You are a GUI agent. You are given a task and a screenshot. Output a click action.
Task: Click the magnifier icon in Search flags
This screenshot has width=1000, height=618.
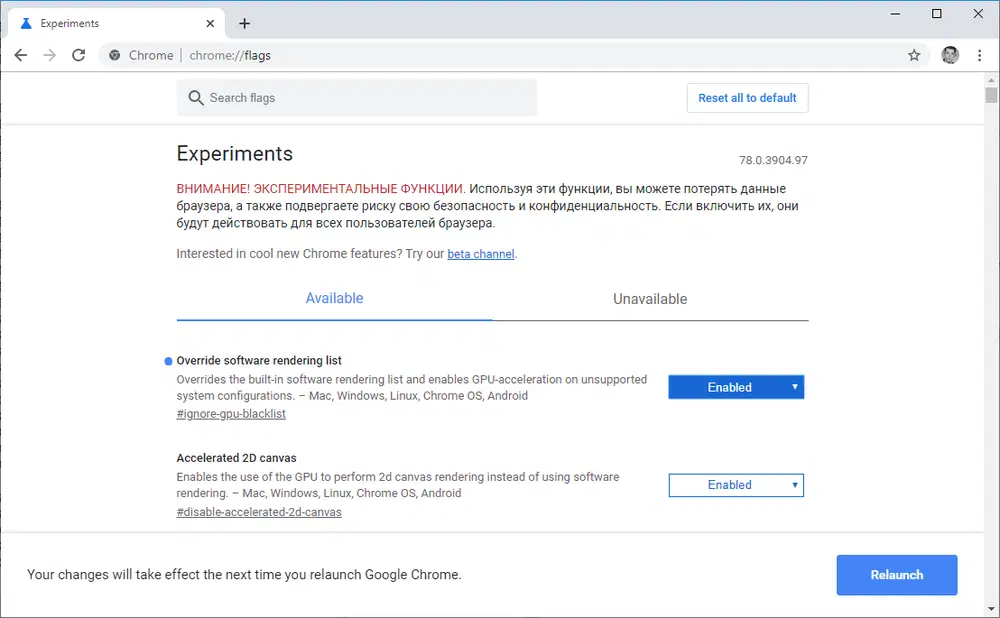click(196, 98)
